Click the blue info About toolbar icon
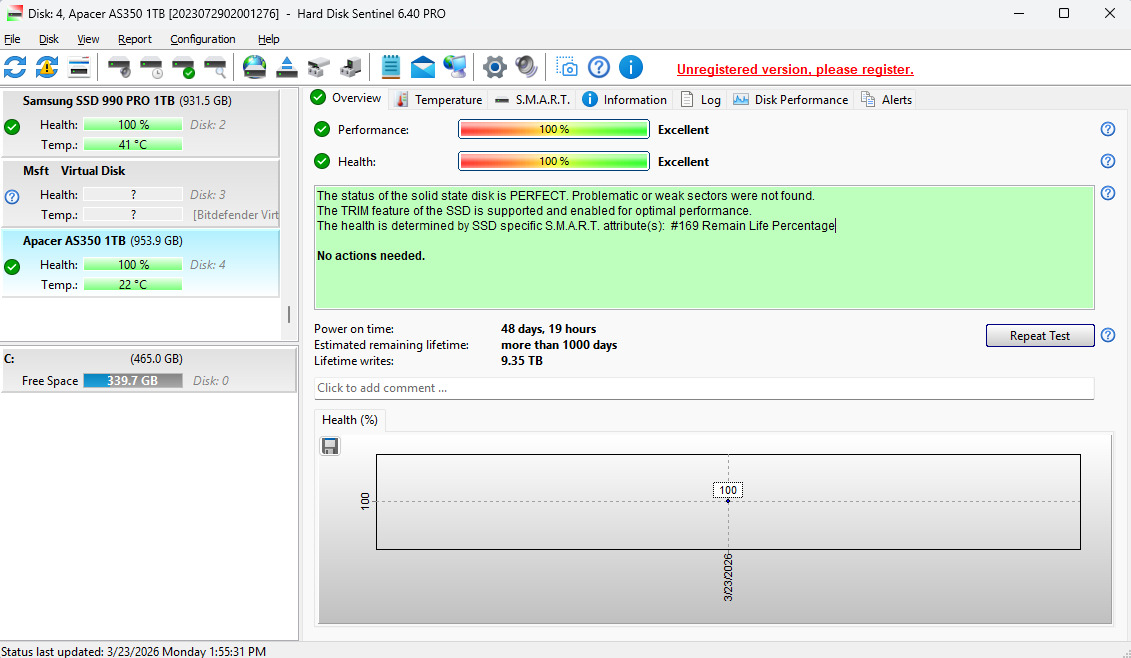The height and width of the screenshot is (658, 1131). click(x=630, y=67)
